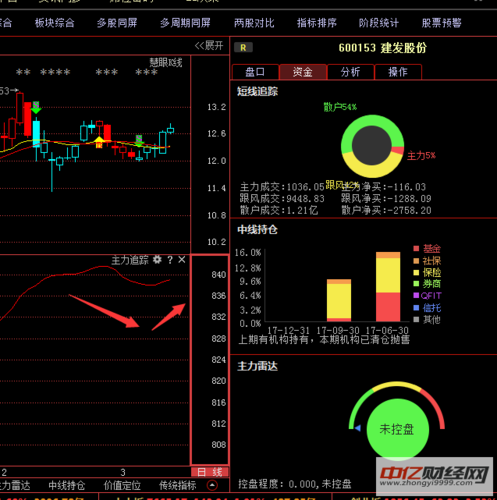497x500 pixels.
Task: Open settings gear for 主力追踪 indicator
Action: click(x=157, y=259)
